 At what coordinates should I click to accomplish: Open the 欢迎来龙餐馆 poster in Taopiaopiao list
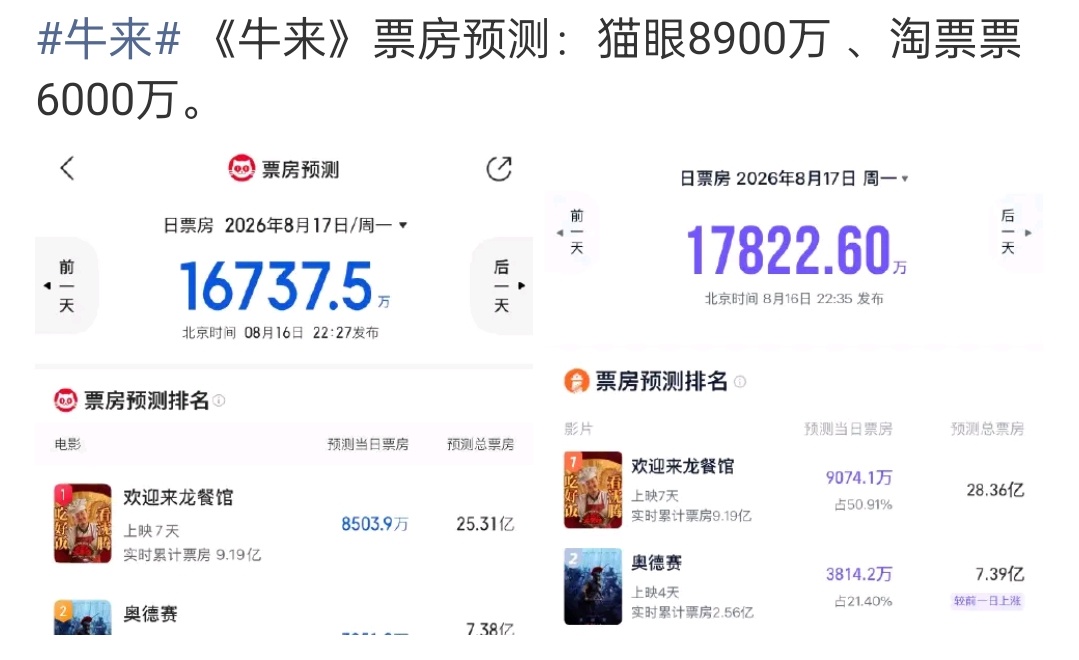[x=593, y=490]
